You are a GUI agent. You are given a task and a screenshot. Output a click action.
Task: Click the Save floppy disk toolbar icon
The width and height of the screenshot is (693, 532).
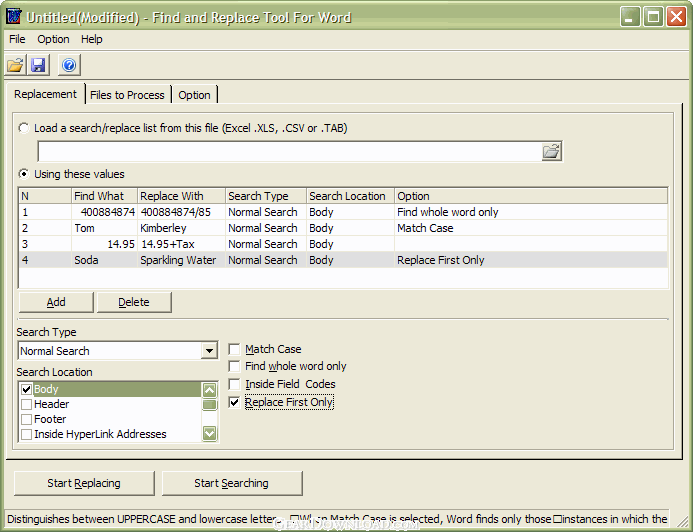point(38,65)
